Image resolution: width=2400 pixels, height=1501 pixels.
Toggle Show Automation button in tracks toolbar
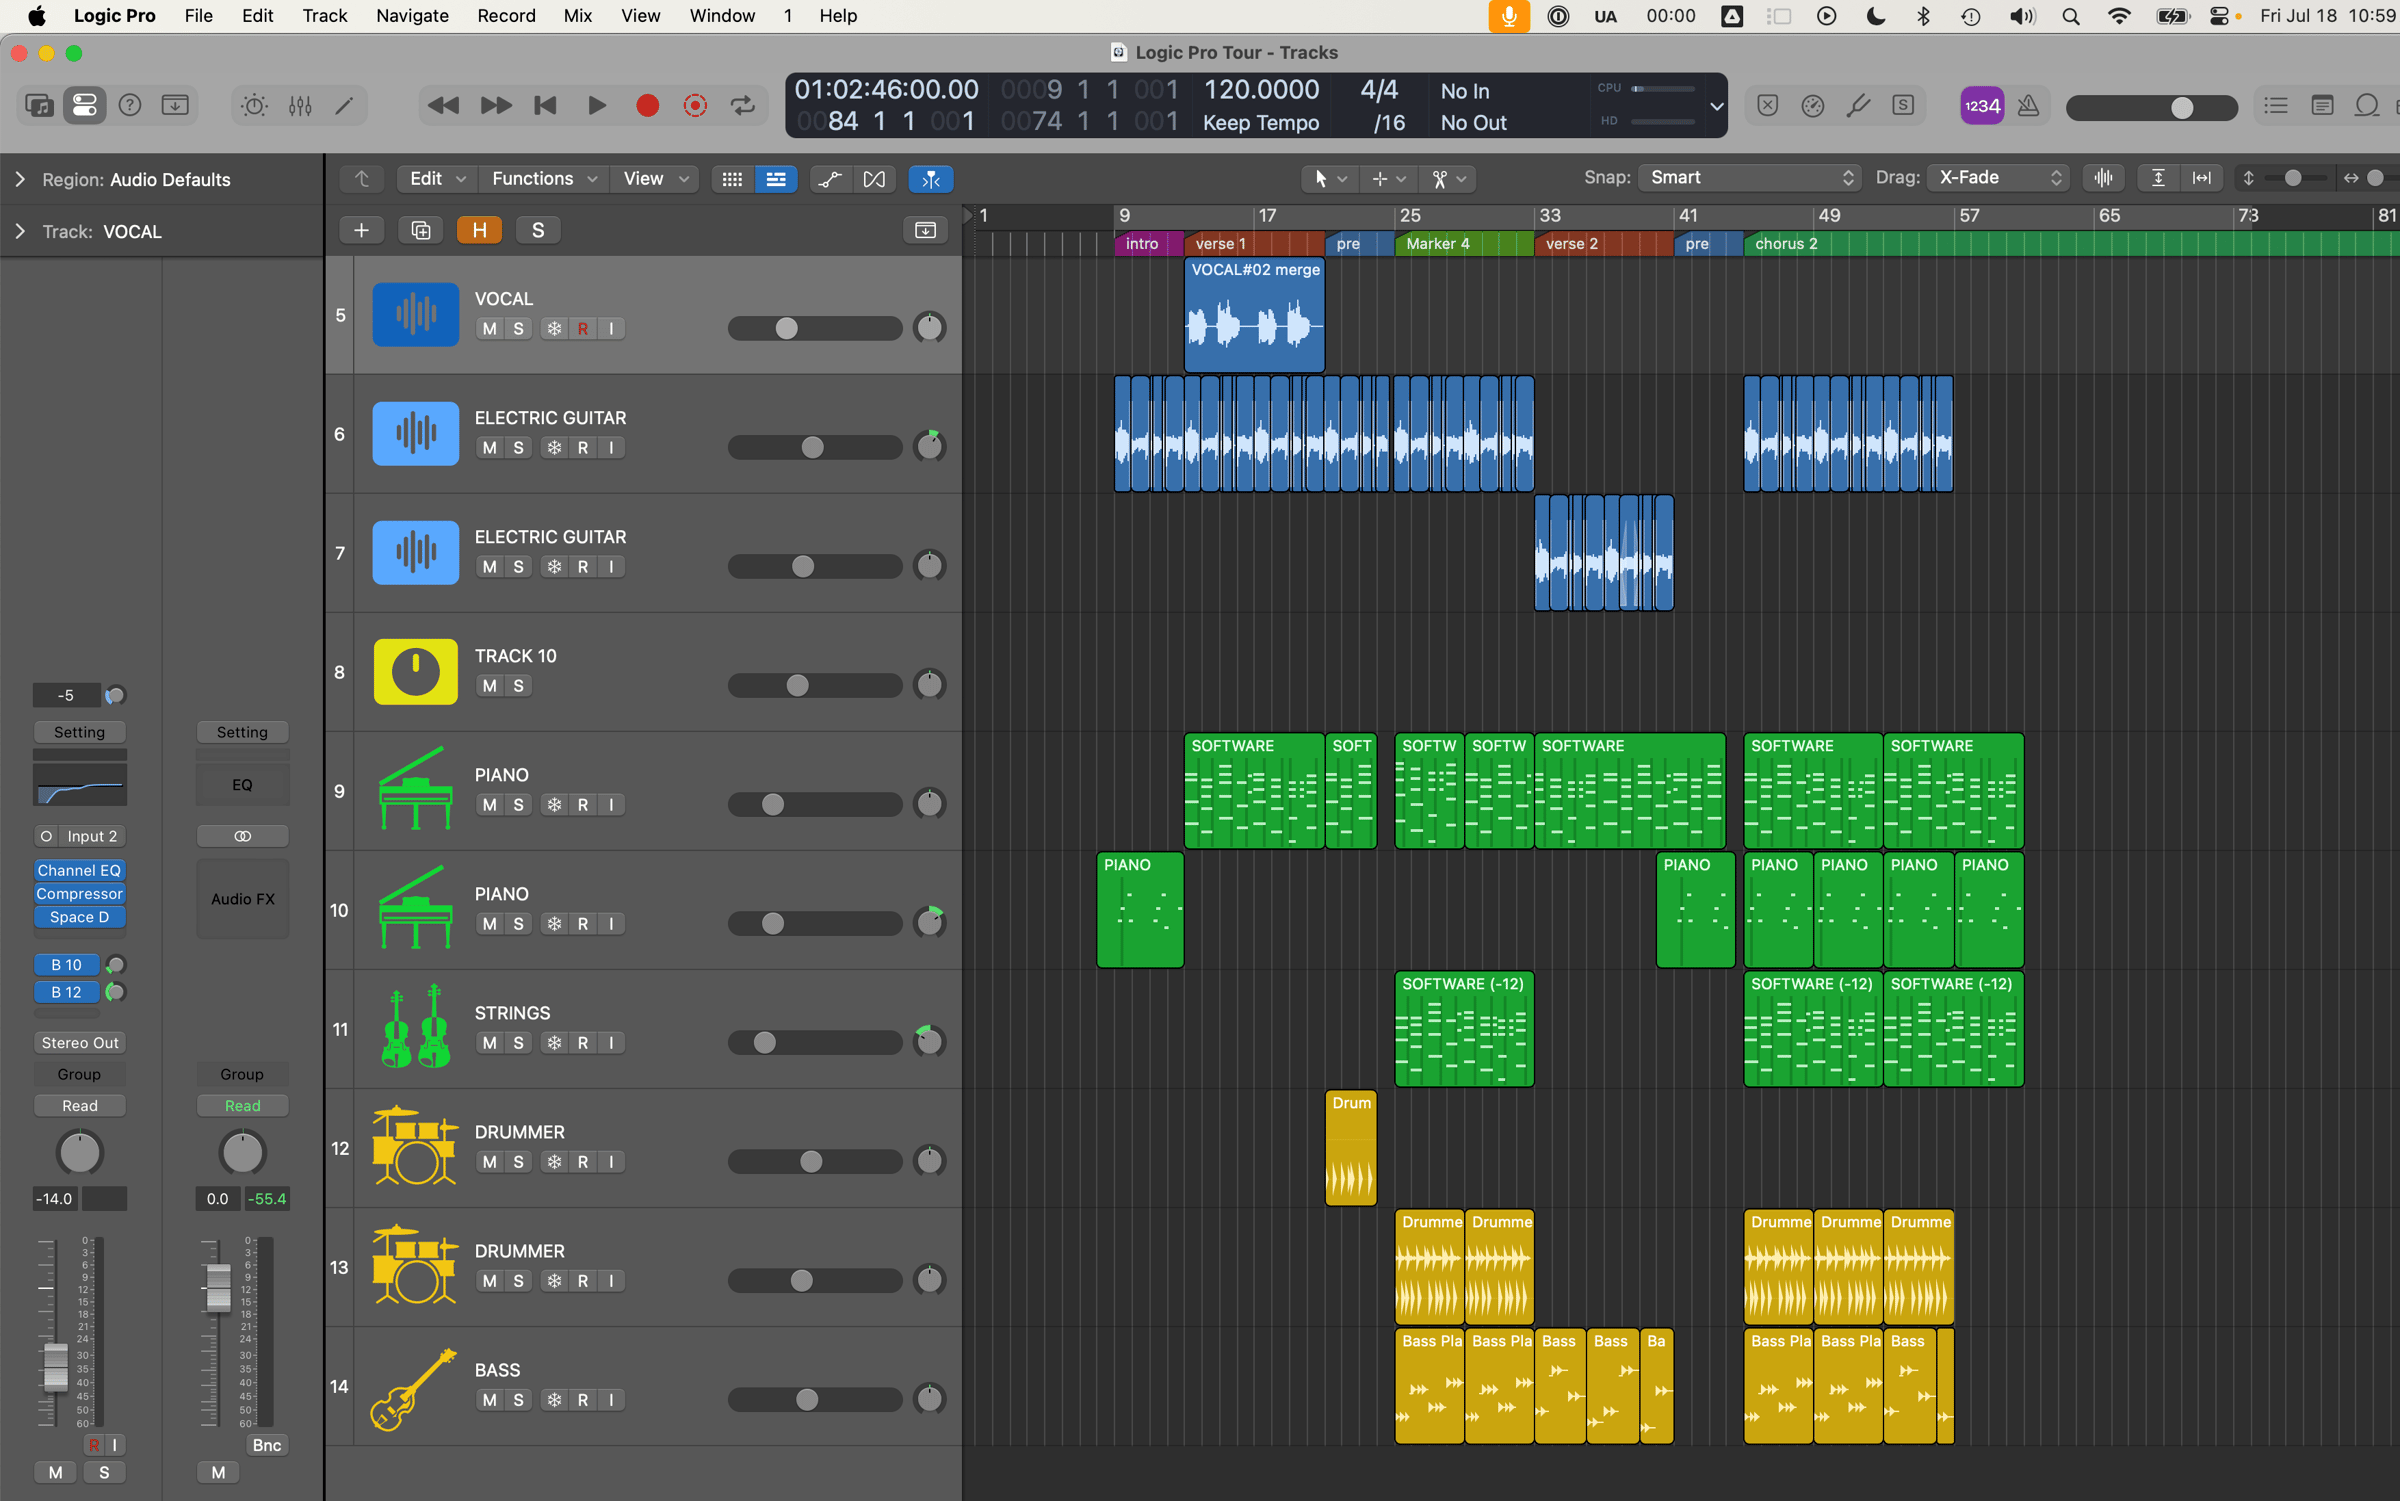pyautogui.click(x=830, y=179)
